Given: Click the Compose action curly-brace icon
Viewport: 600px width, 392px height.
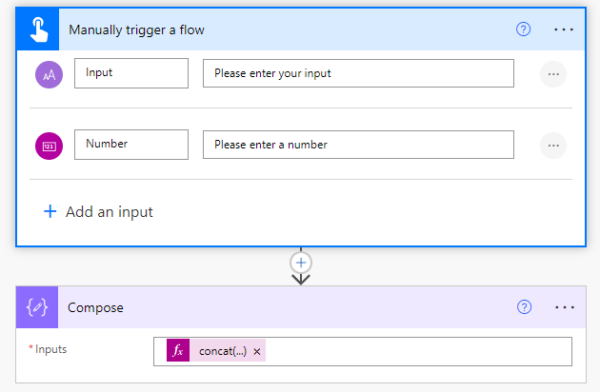Looking at the screenshot, I should point(37,307).
